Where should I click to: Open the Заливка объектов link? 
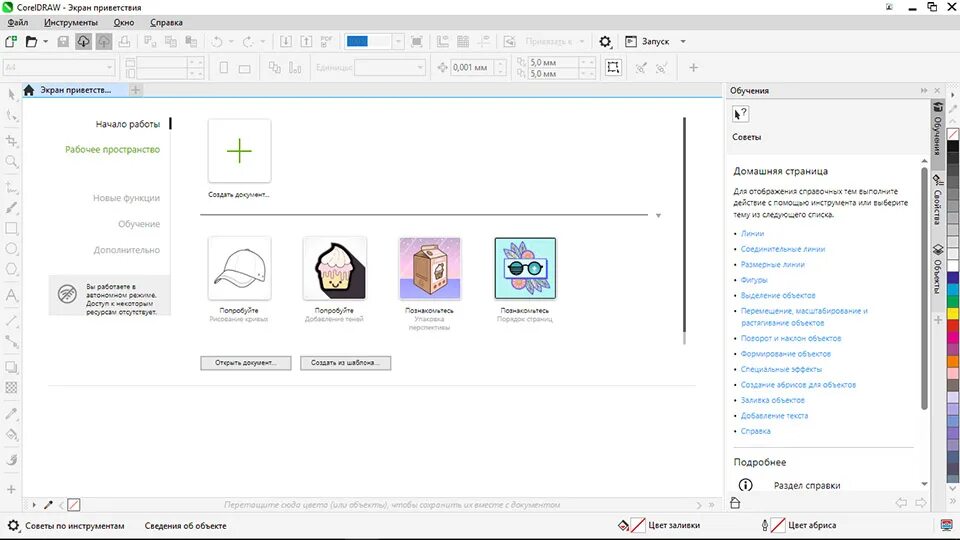point(773,400)
